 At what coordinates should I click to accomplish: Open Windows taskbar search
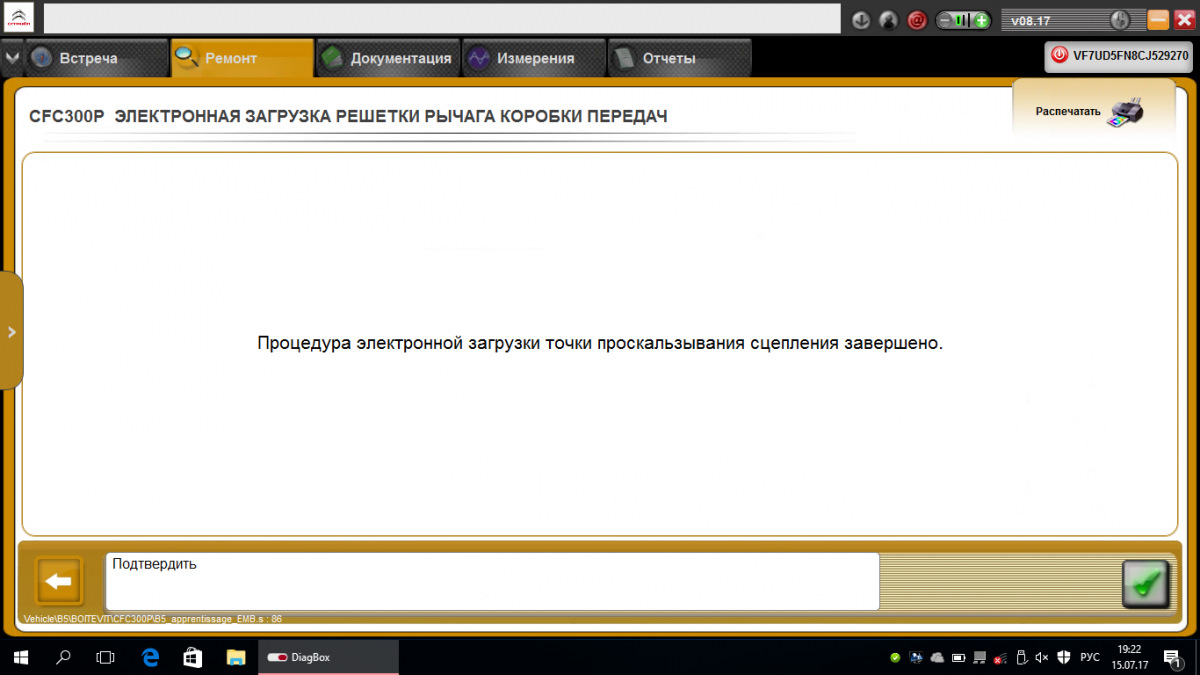(x=63, y=657)
